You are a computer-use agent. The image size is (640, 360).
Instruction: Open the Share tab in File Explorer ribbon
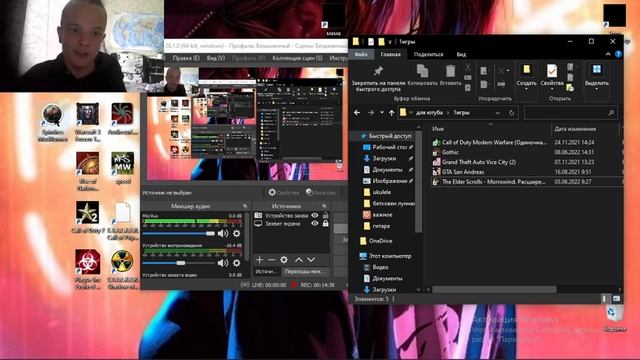(x=428, y=54)
